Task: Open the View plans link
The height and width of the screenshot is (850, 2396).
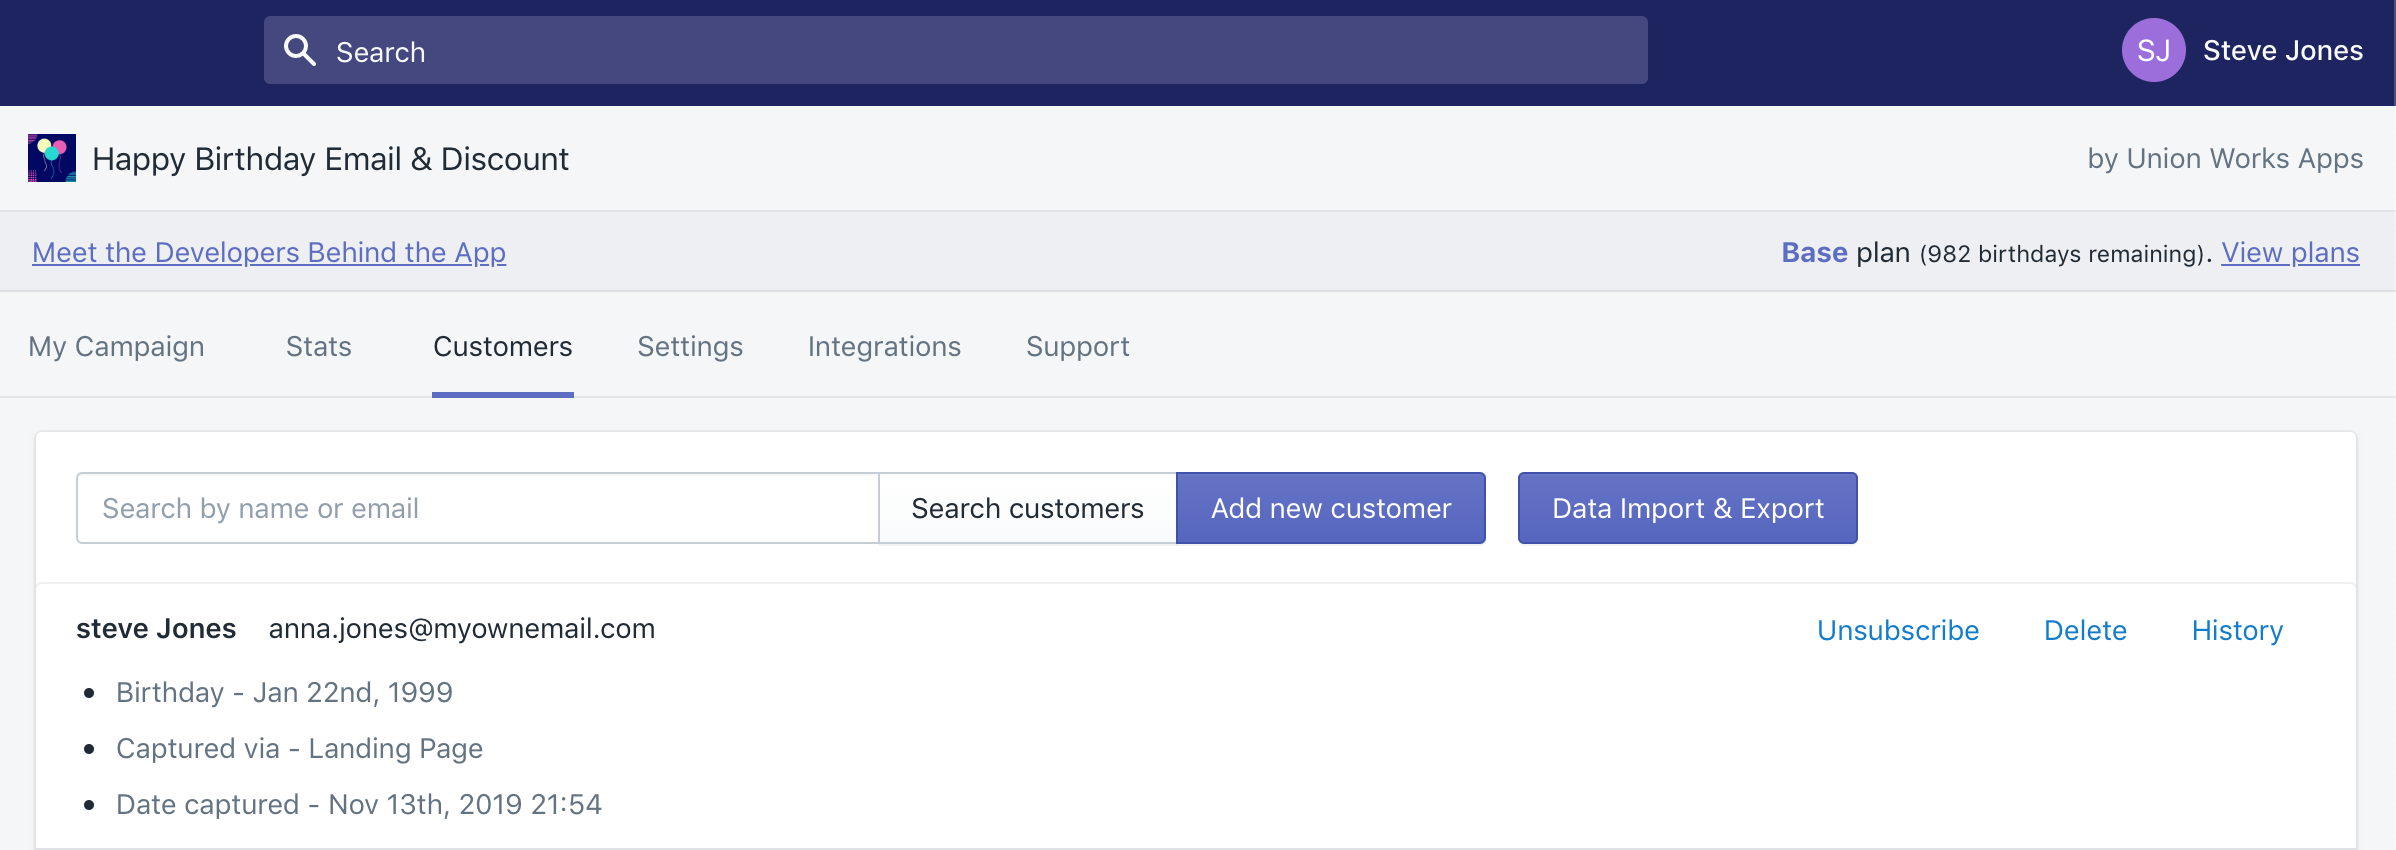Action: pos(2289,252)
